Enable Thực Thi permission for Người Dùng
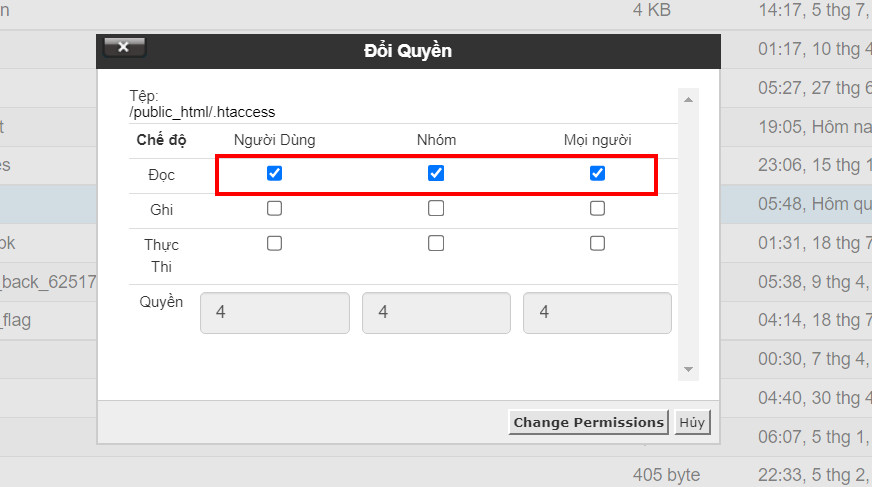Image resolution: width=872 pixels, height=487 pixels. (275, 243)
